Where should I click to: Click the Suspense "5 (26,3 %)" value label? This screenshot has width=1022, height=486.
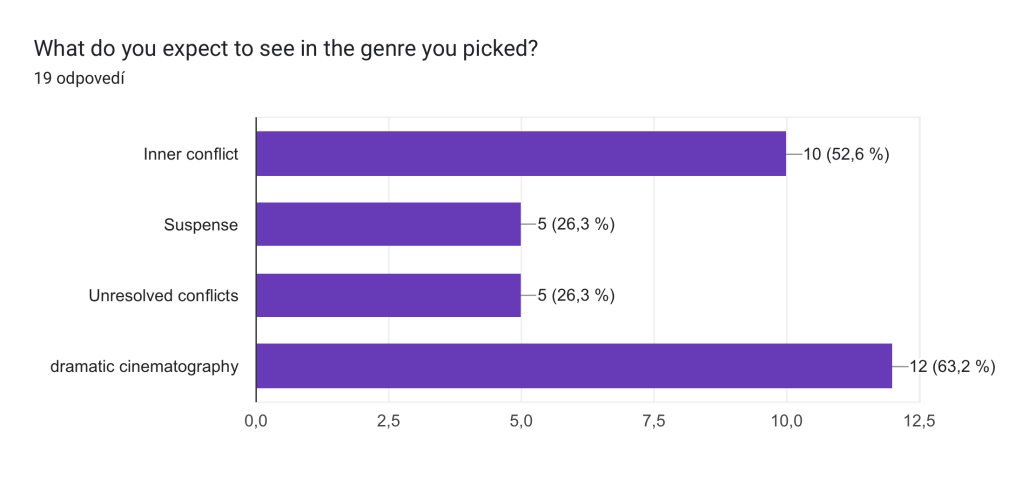pos(575,225)
